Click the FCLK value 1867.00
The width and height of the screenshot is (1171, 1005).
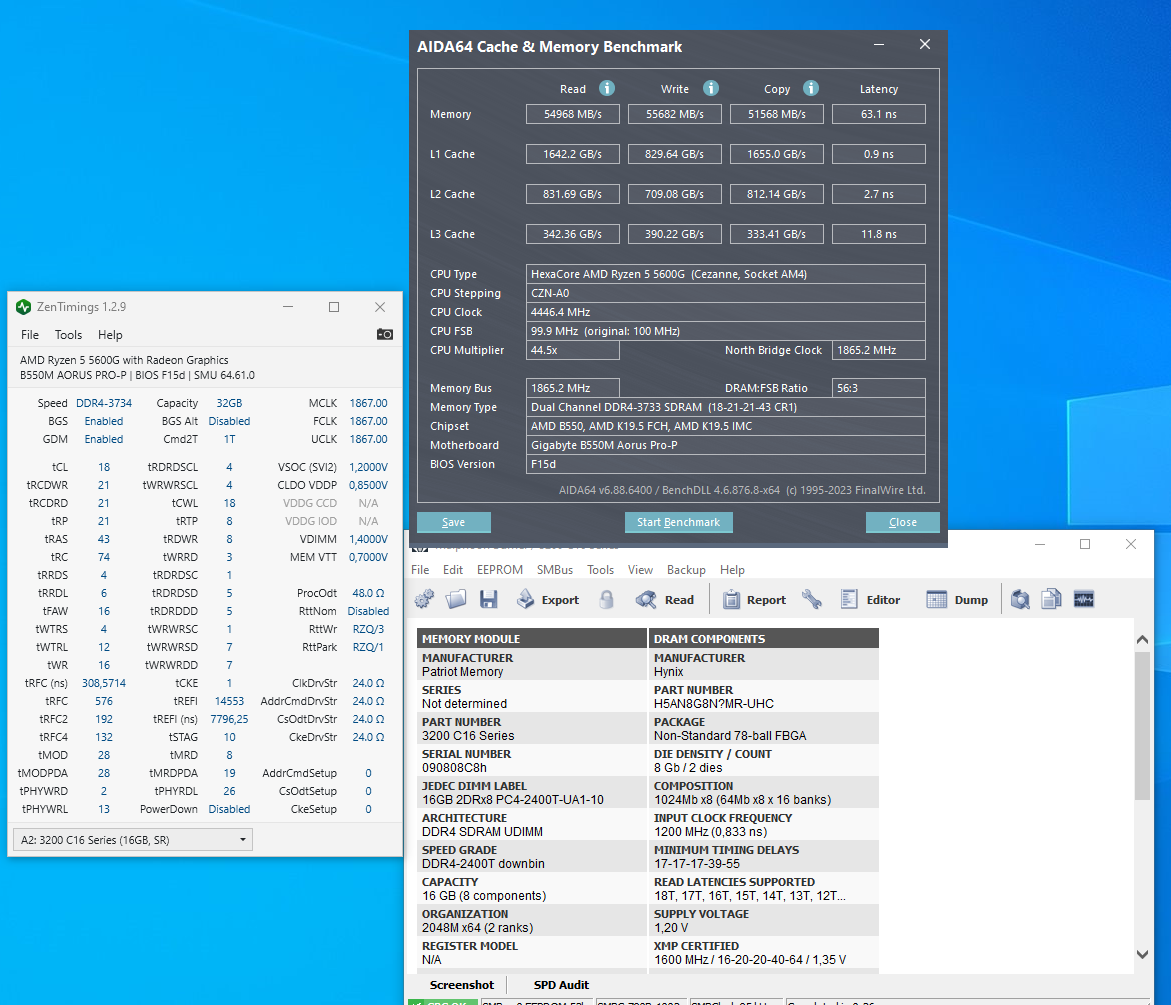(368, 421)
